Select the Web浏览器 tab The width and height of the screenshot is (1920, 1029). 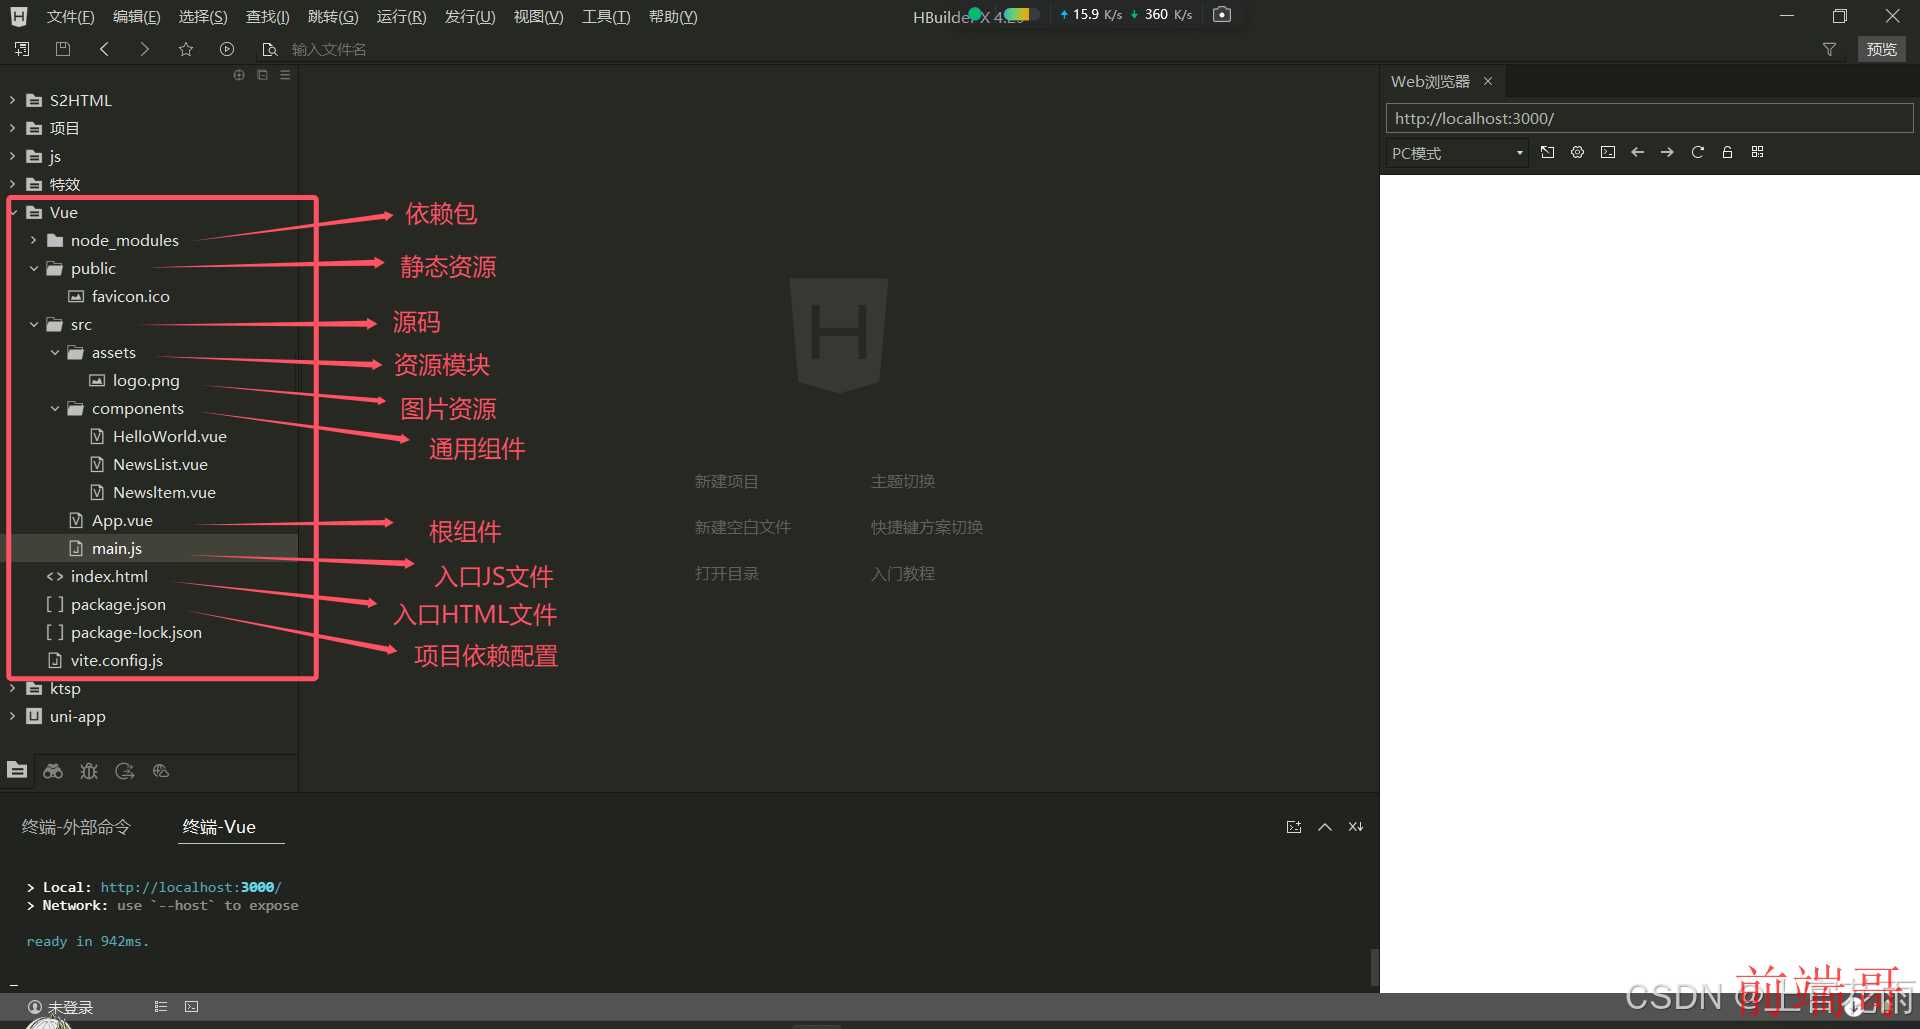[1430, 81]
